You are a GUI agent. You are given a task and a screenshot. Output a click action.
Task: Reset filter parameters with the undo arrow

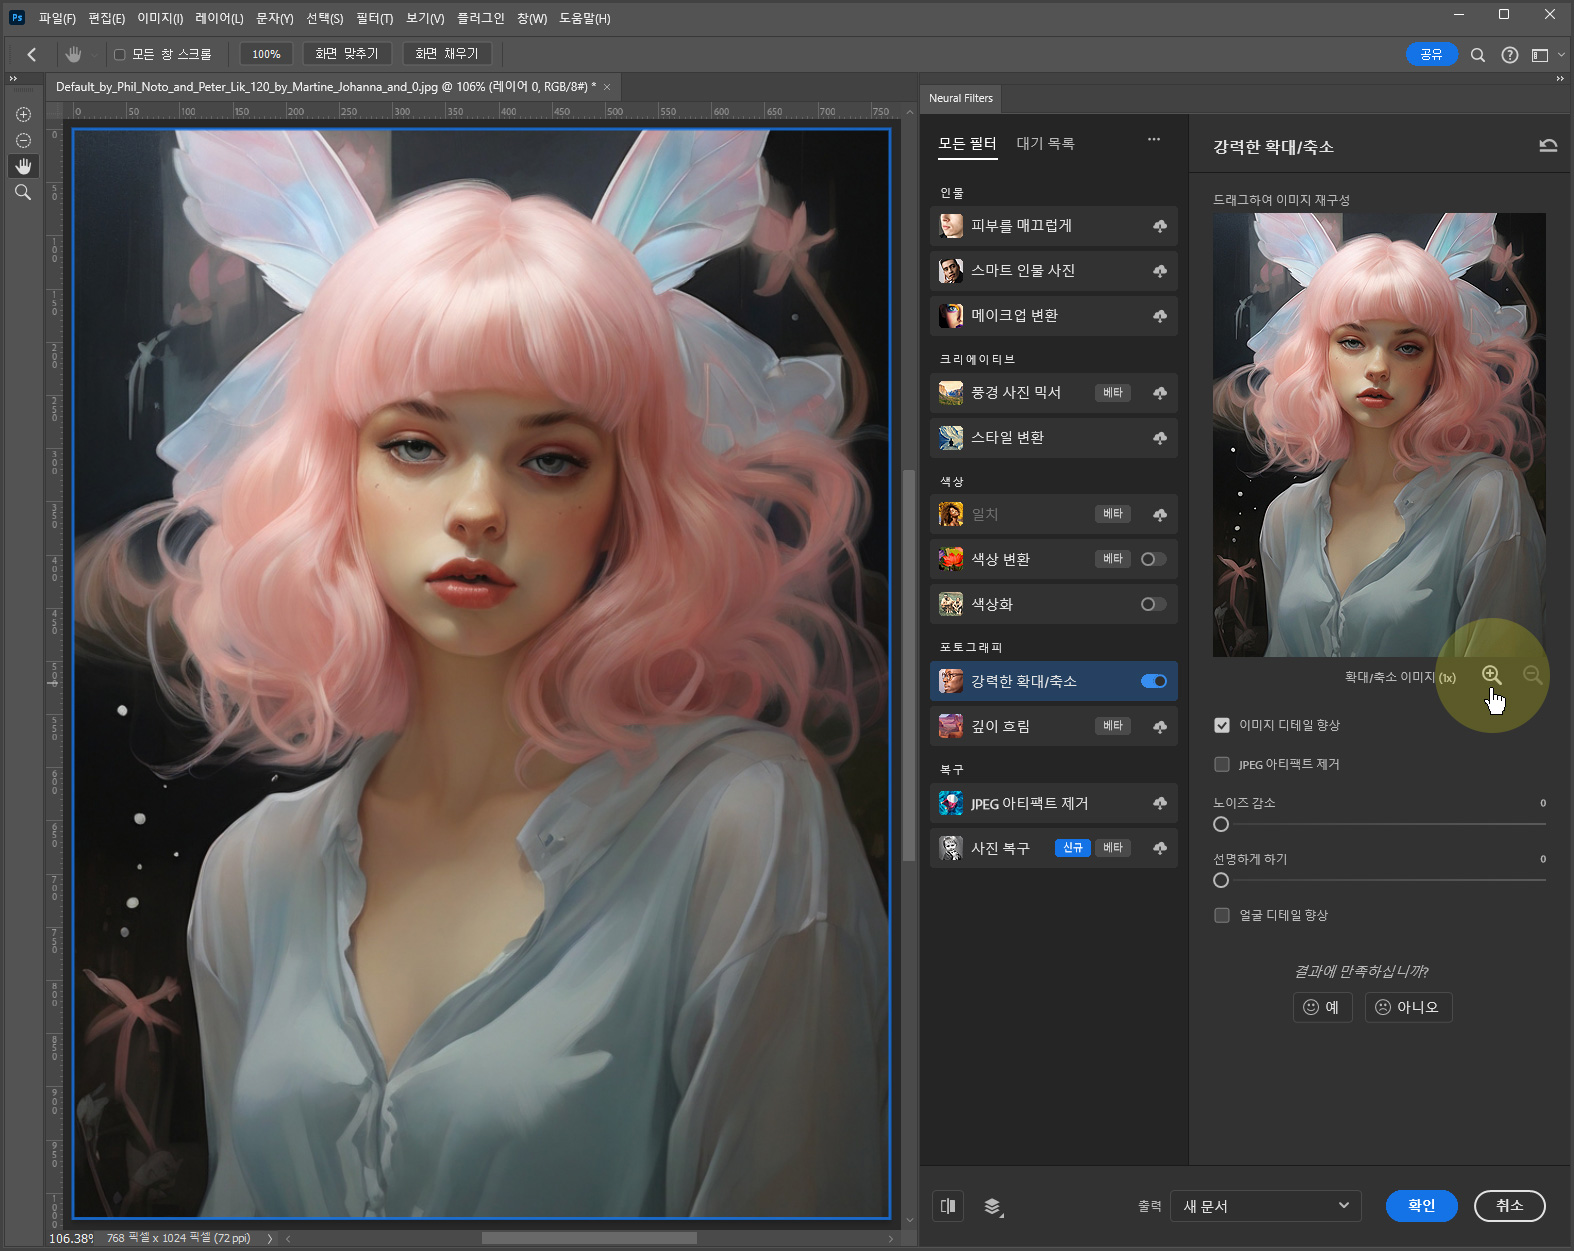point(1548,146)
